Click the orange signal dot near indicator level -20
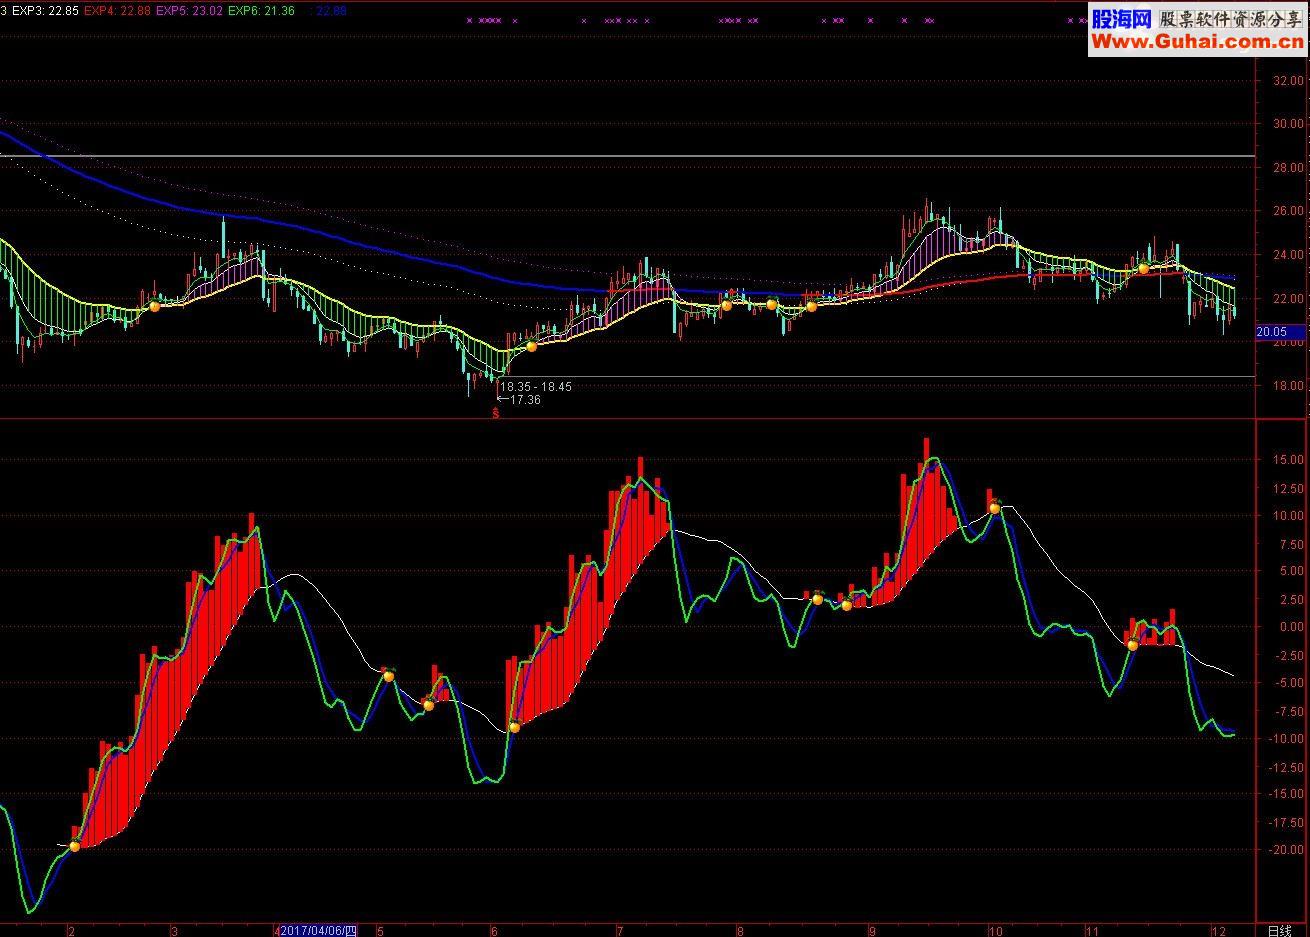The height and width of the screenshot is (937, 1310). point(74,846)
